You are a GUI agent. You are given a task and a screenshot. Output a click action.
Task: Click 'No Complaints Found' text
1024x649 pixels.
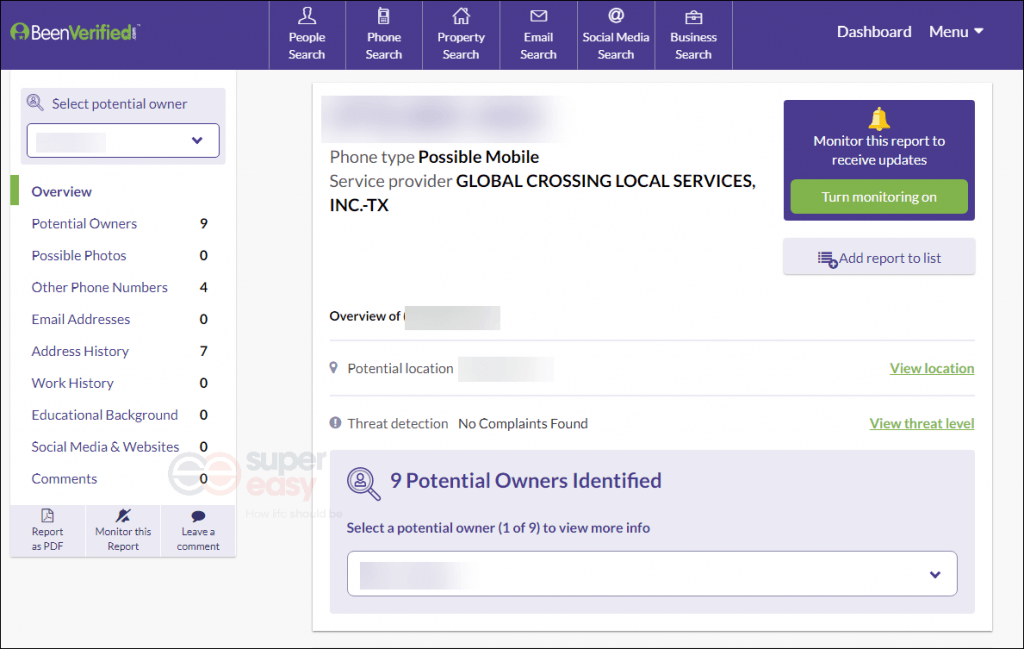click(523, 423)
